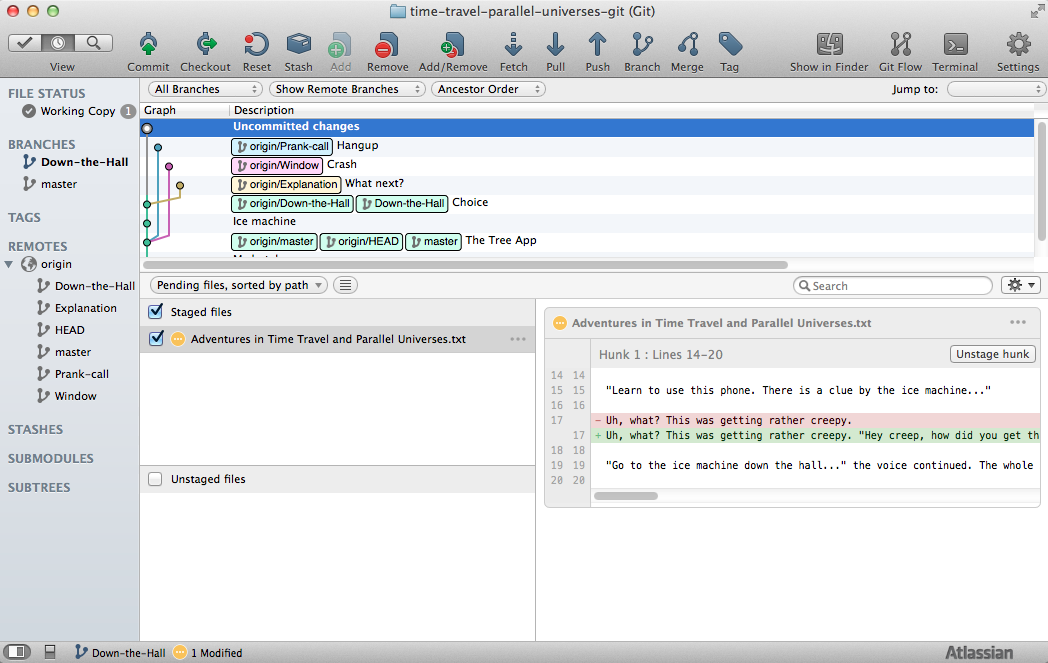This screenshot has width=1048, height=663.
Task: Collapse the origin remote tree
Action: (x=9, y=264)
